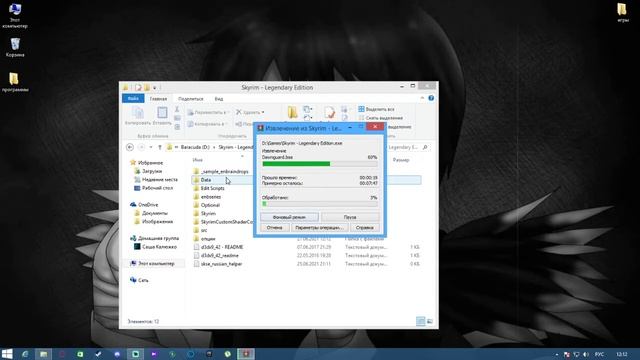Click the Up one level arrow
The height and width of the screenshot is (360, 640).
point(160,147)
